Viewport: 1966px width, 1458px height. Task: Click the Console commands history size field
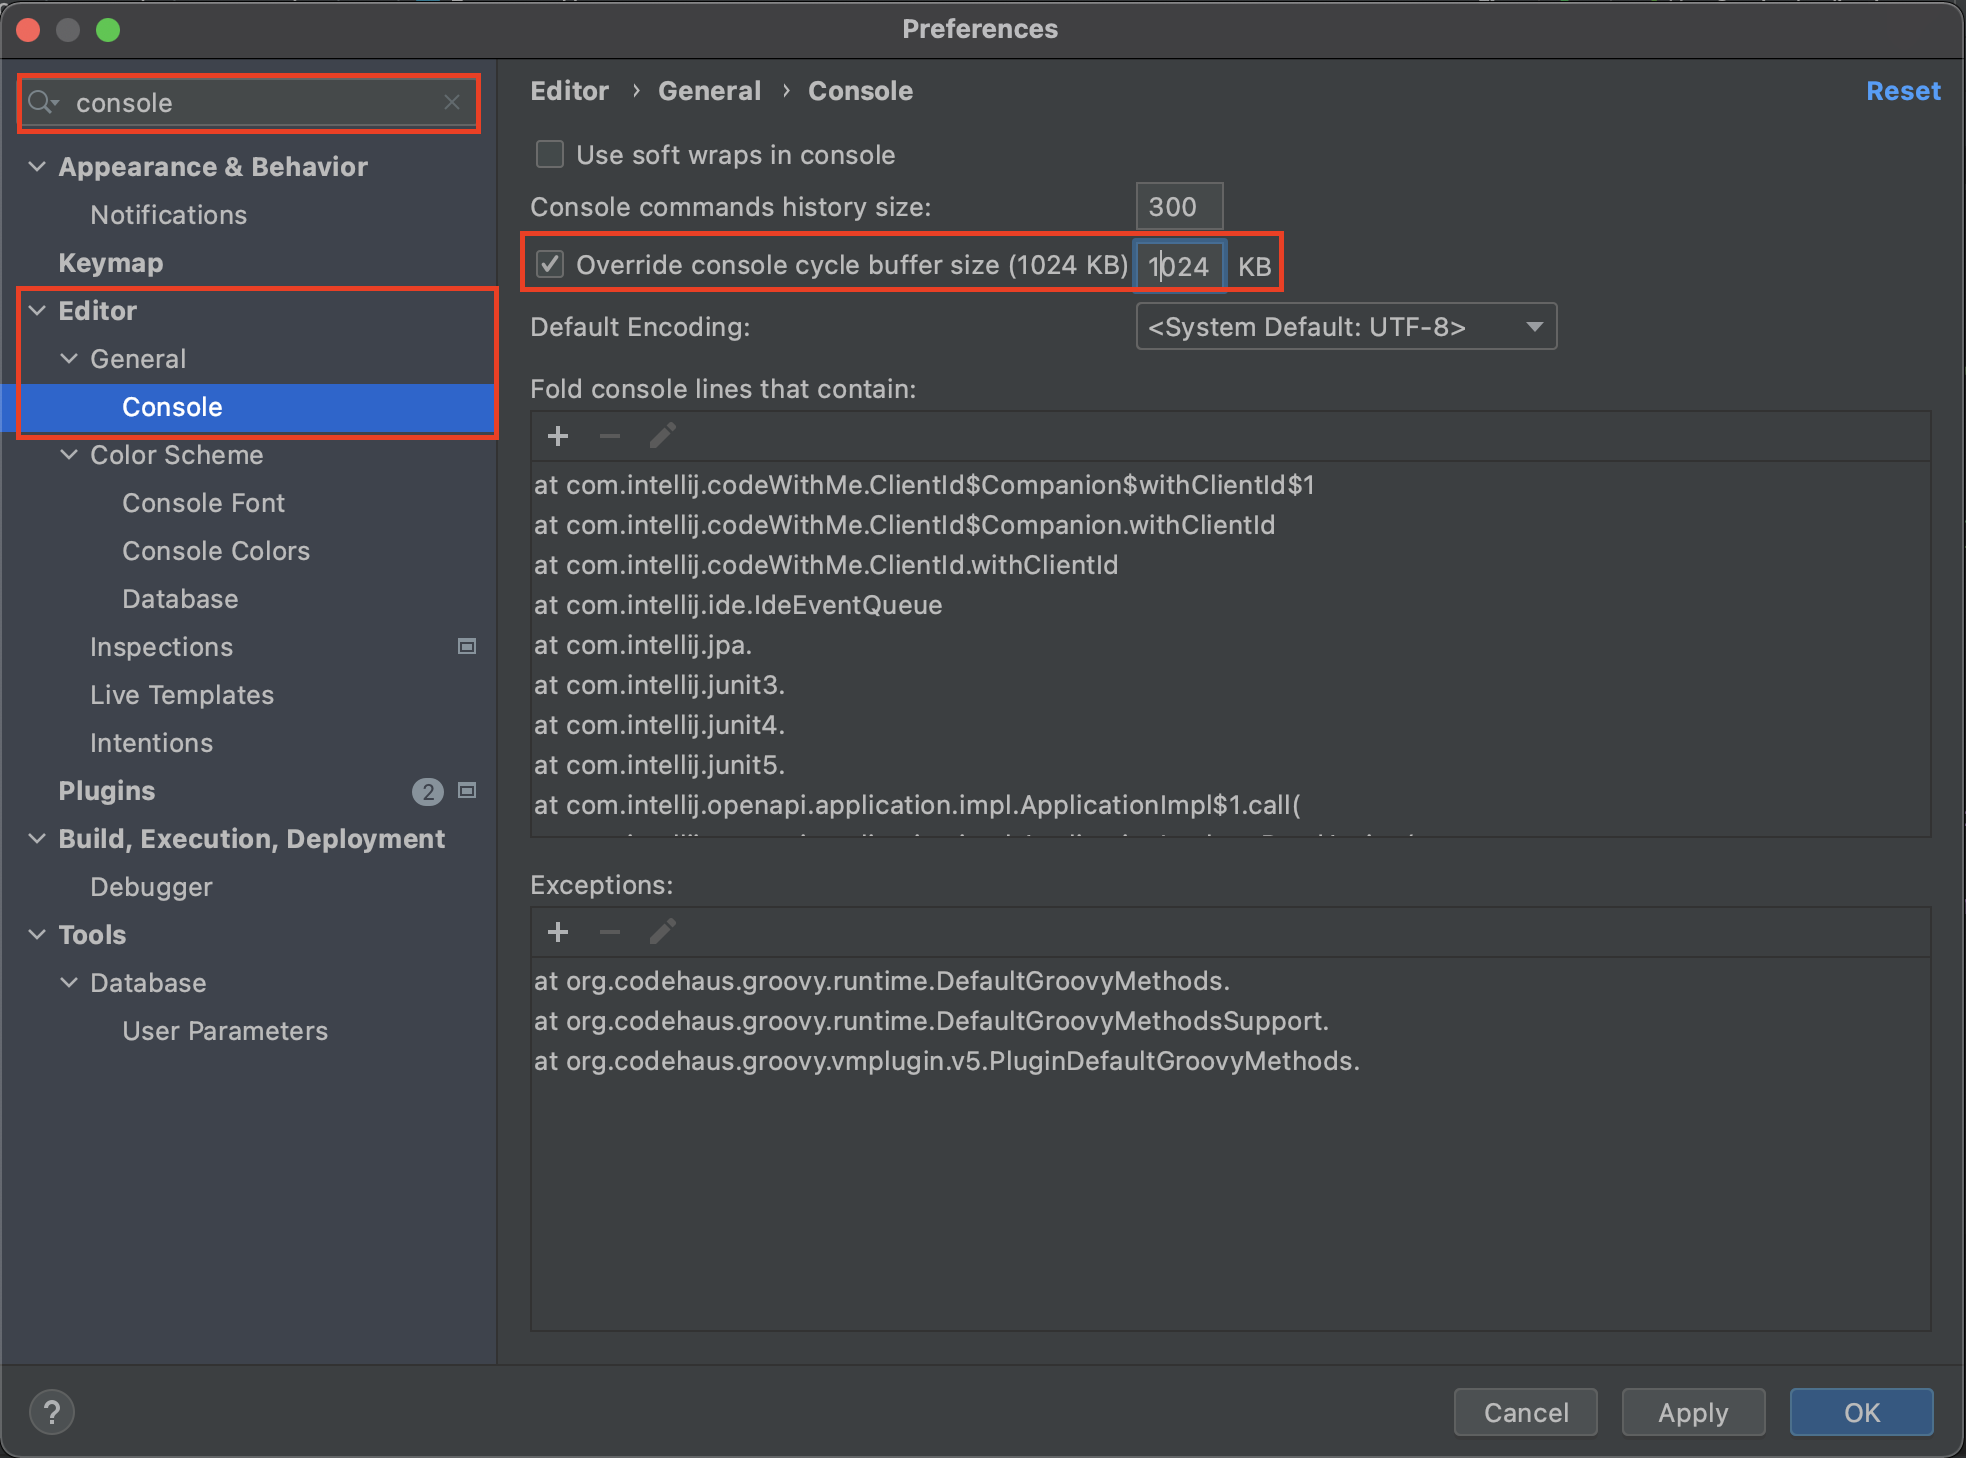(1178, 206)
